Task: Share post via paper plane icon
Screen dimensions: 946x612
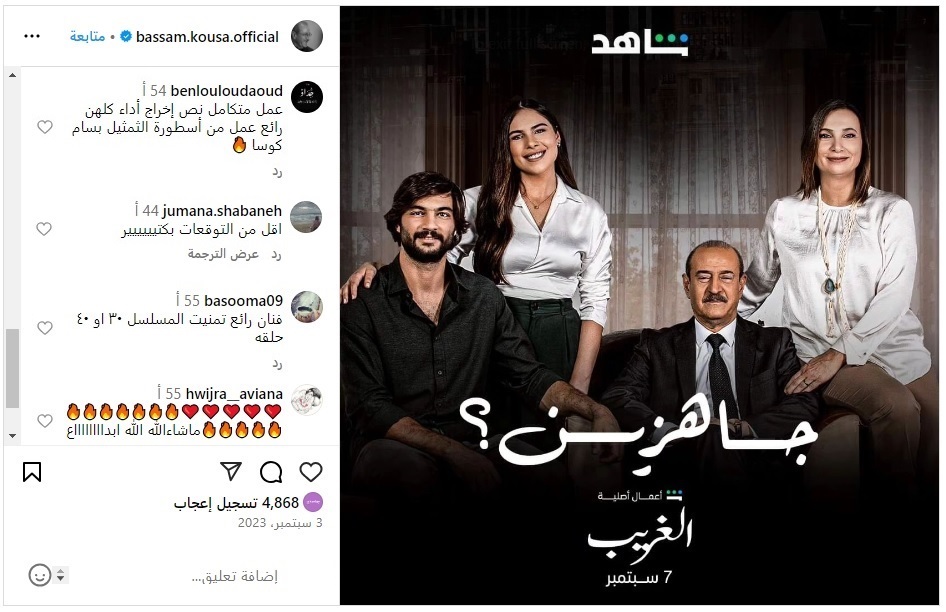Action: 231,471
